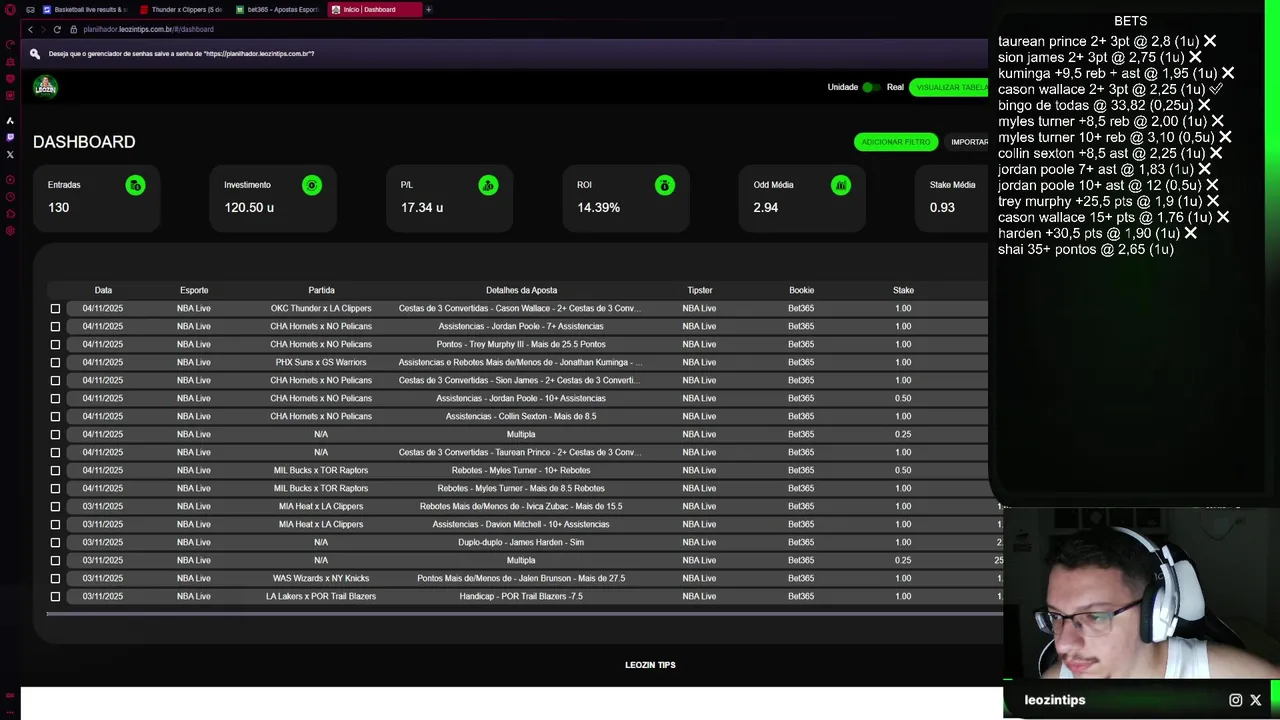Viewport: 1280px width, 720px height.
Task: Click the LEOZIN TIPS footer text
Action: [650, 665]
